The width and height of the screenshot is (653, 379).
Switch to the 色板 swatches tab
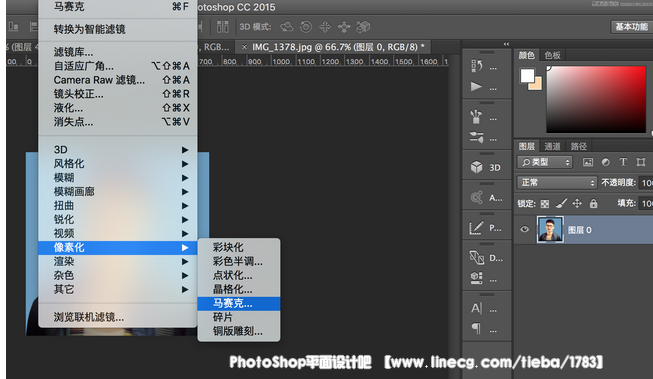(x=553, y=55)
